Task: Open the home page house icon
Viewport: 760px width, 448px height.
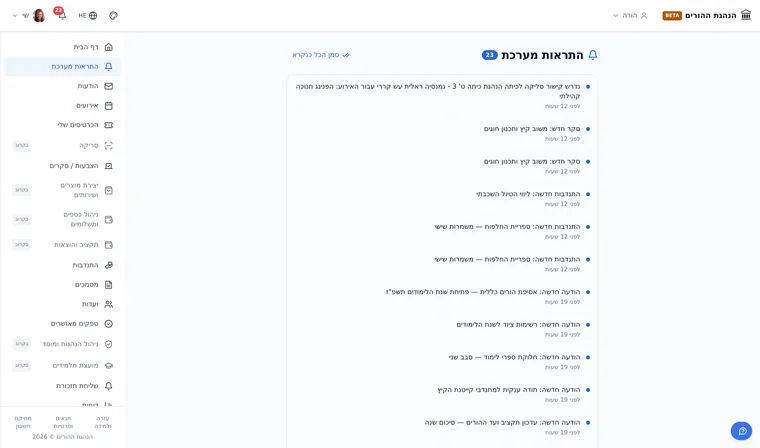Action: coord(109,47)
